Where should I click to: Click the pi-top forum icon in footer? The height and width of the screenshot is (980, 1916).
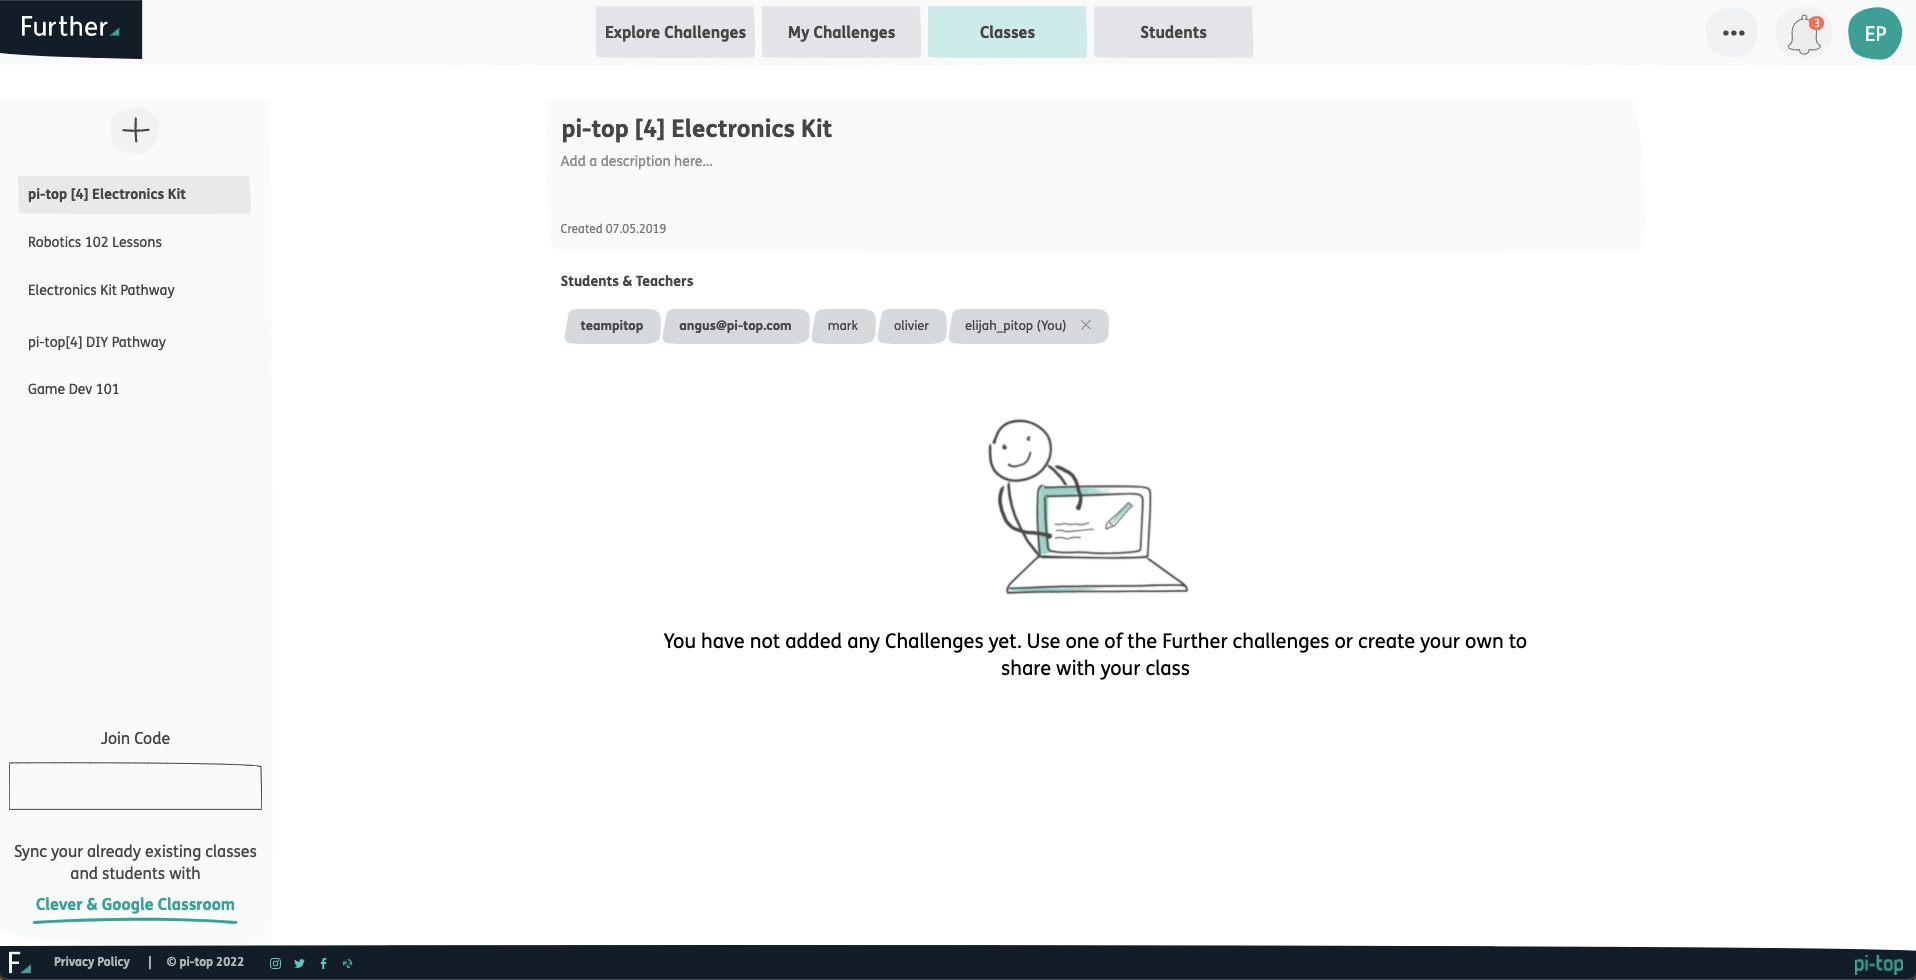click(x=347, y=963)
